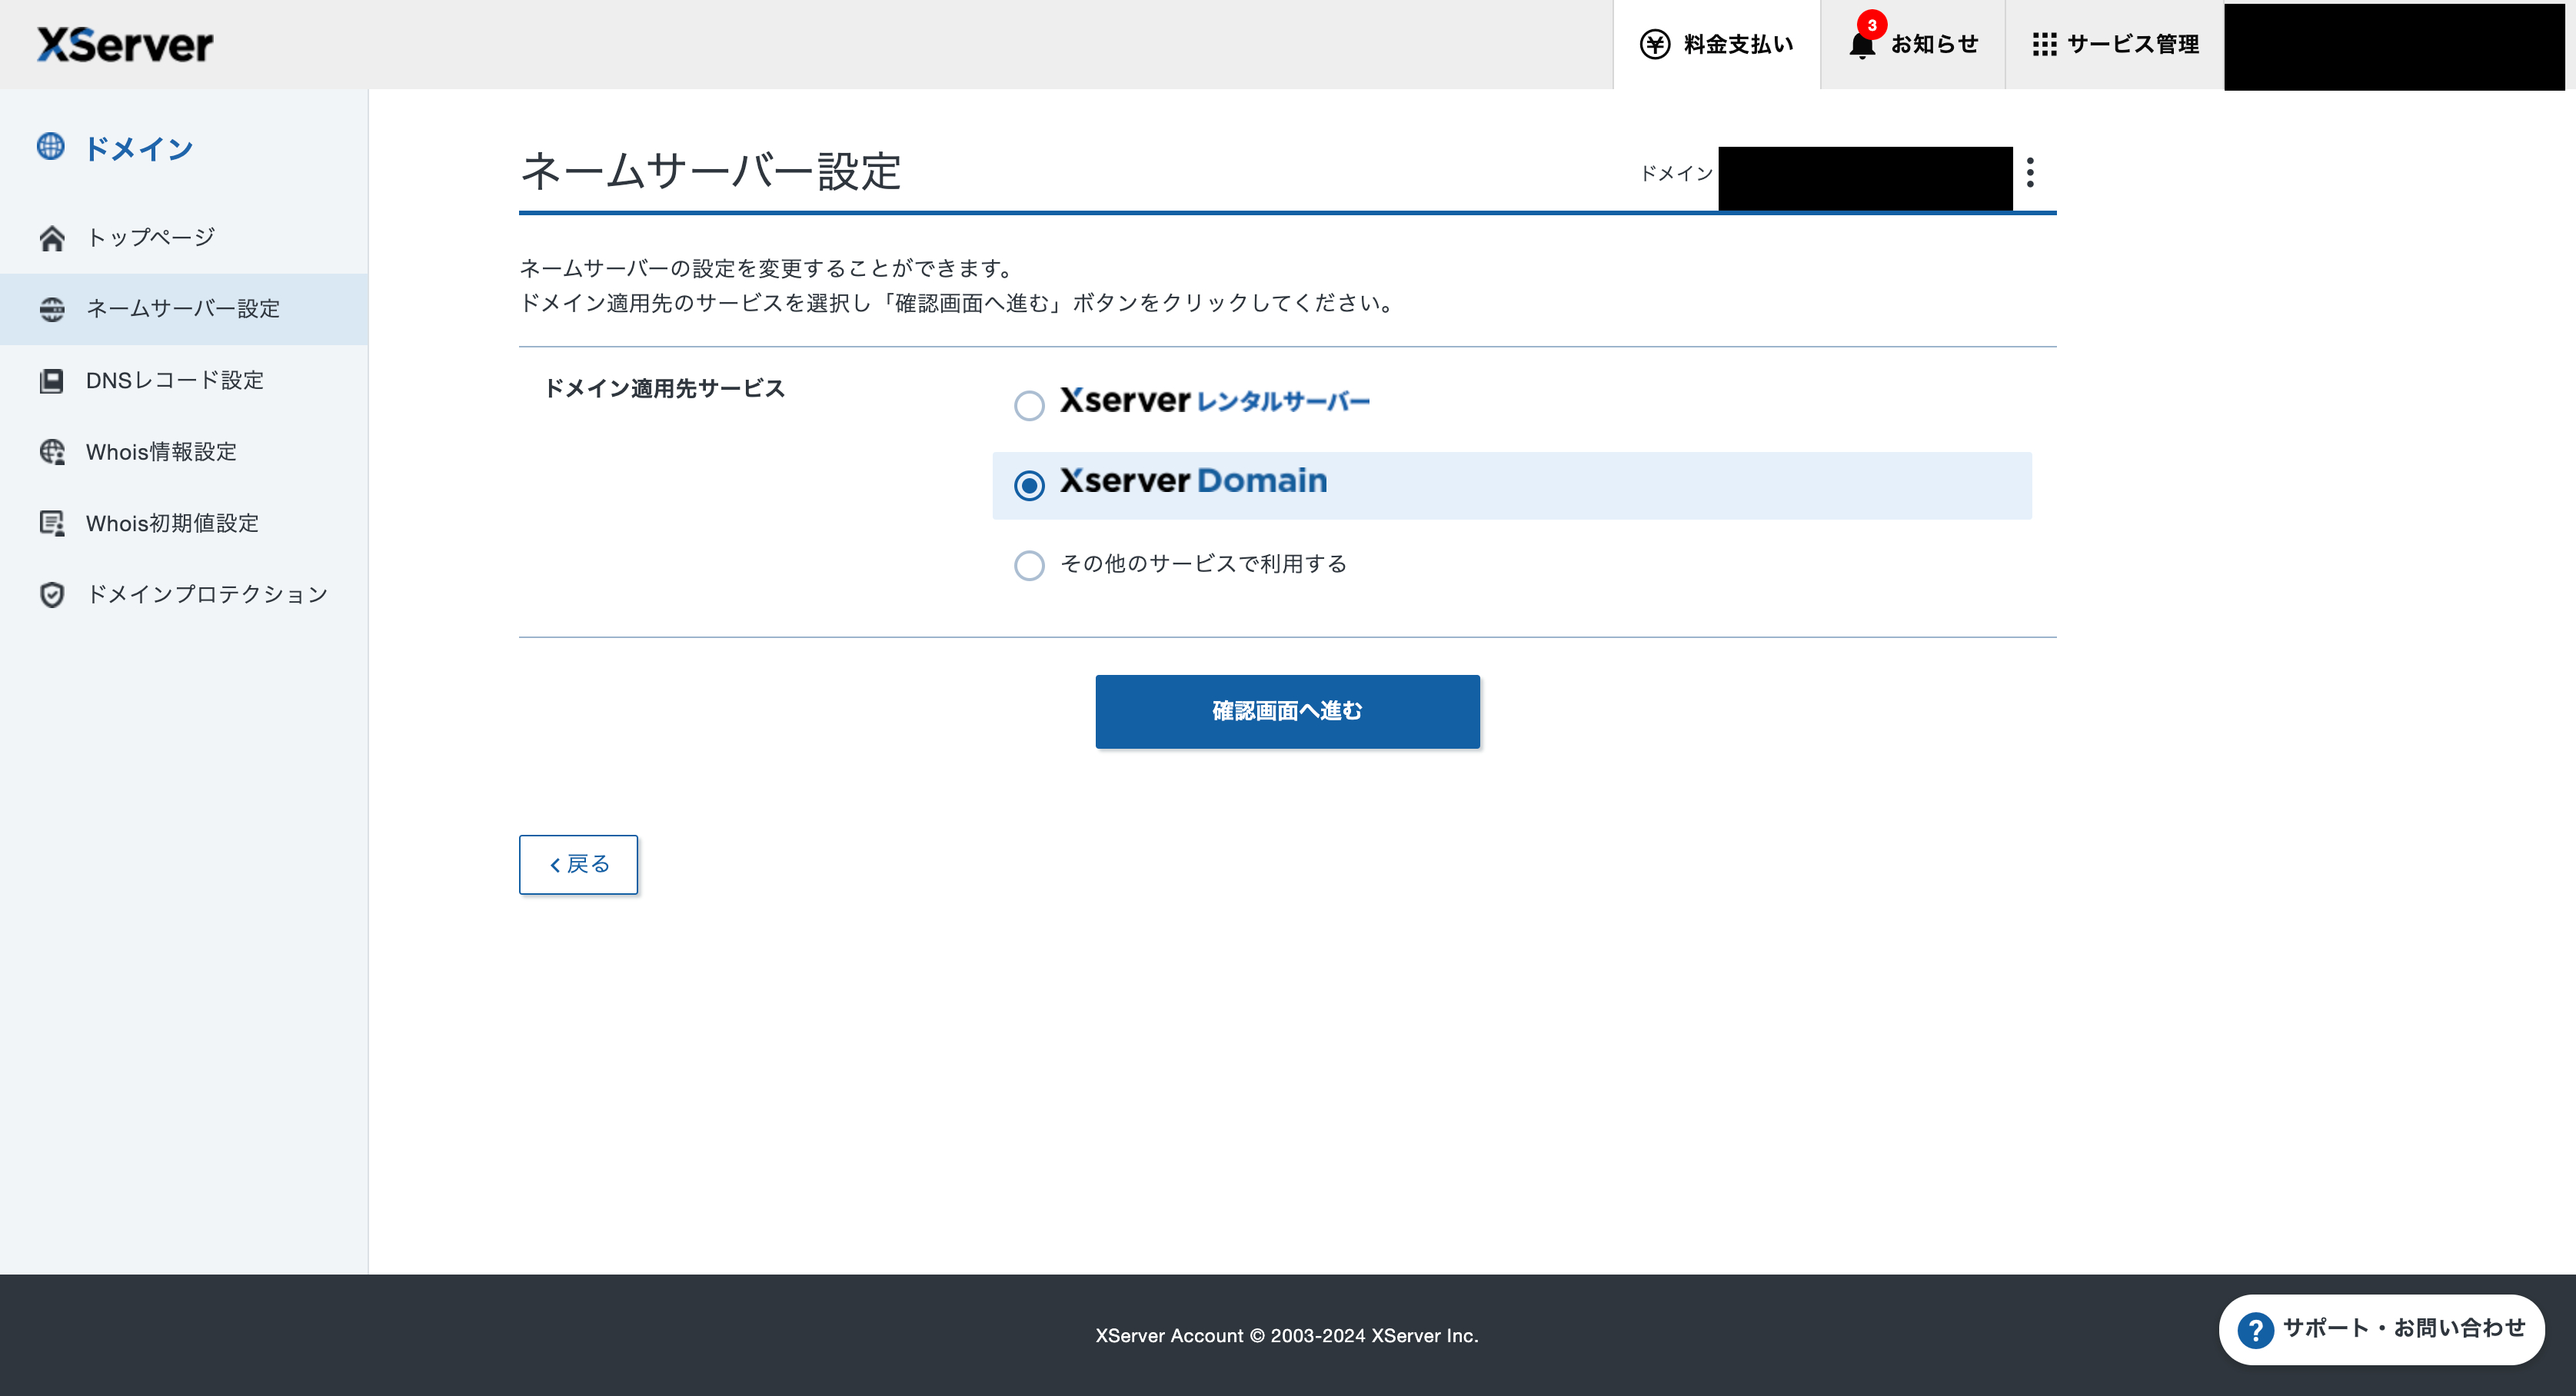Click the XServer Account copyright footer text
The image size is (2576, 1396).
tap(1287, 1336)
